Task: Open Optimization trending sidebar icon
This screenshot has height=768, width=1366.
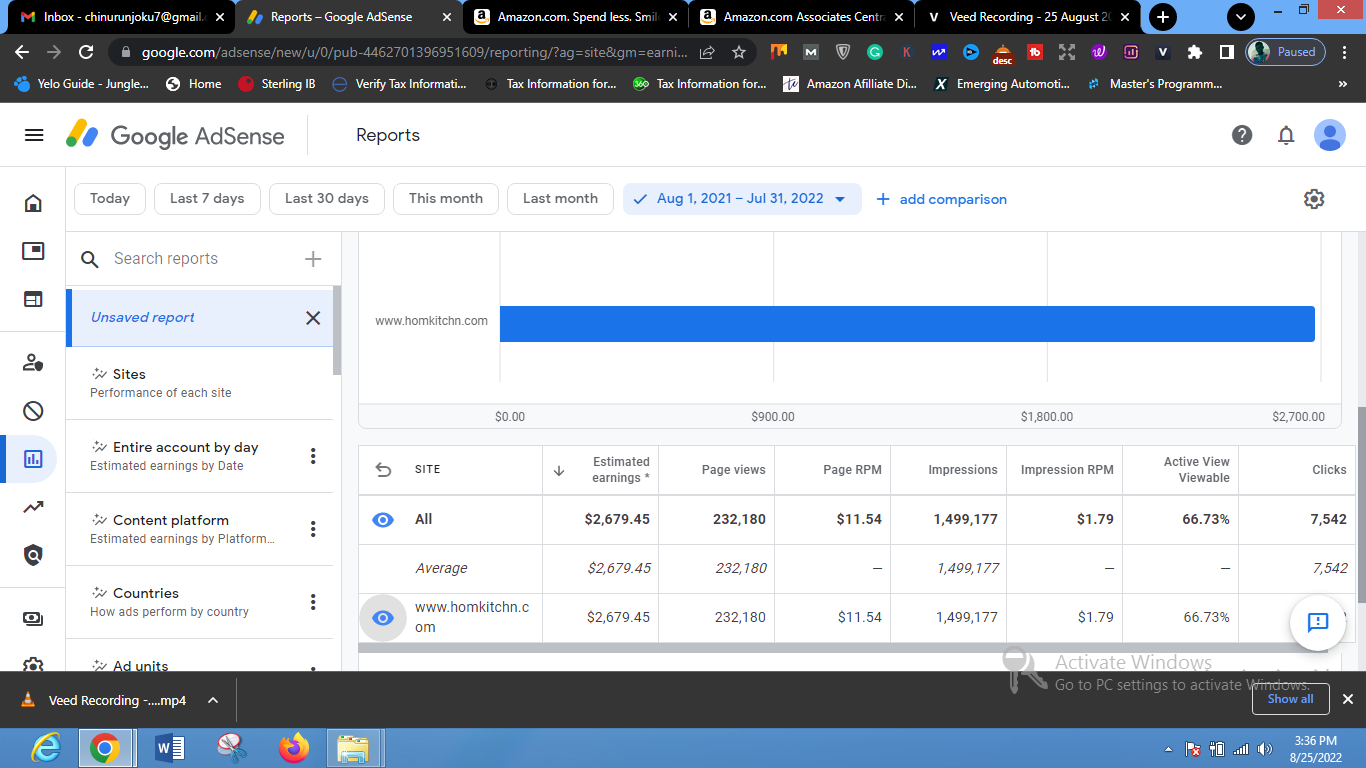Action: [33, 507]
